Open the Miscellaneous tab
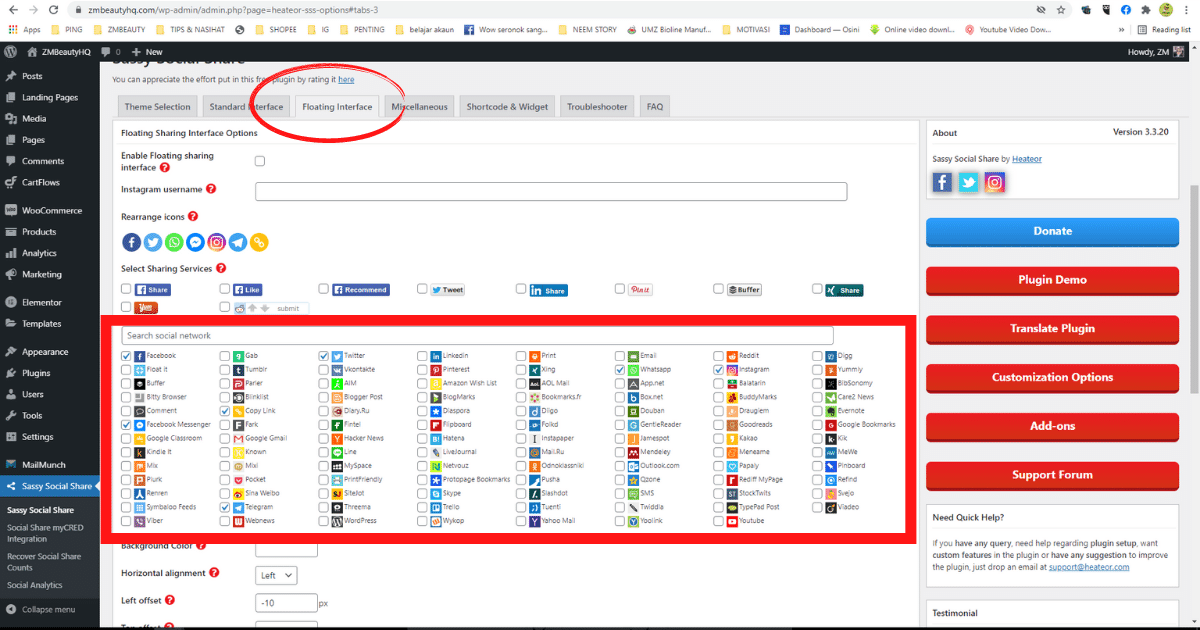Viewport: 1200px width, 630px height. (x=419, y=107)
